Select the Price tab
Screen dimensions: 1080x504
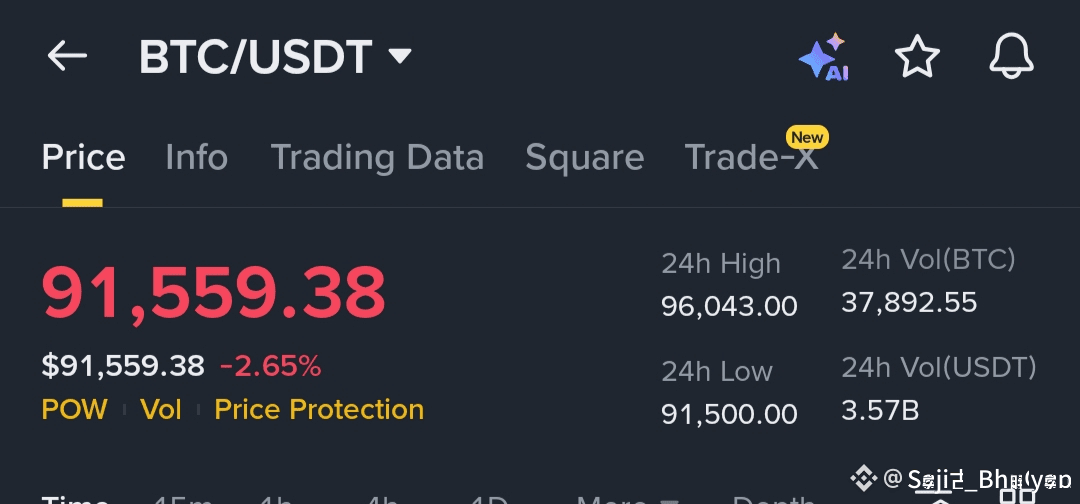tap(83, 158)
